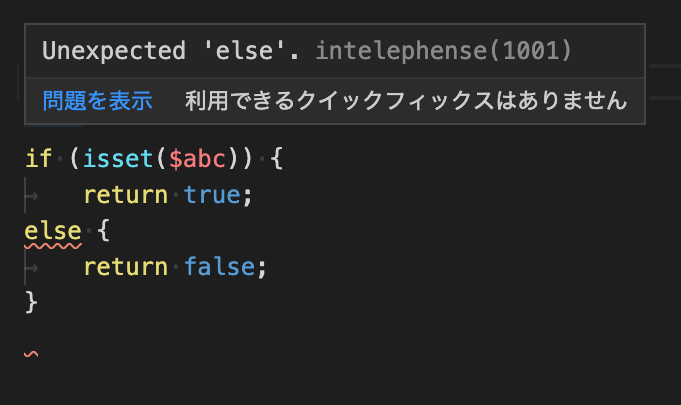The width and height of the screenshot is (681, 405).
Task: Click the quick fix unavailable text
Action: tap(406, 101)
